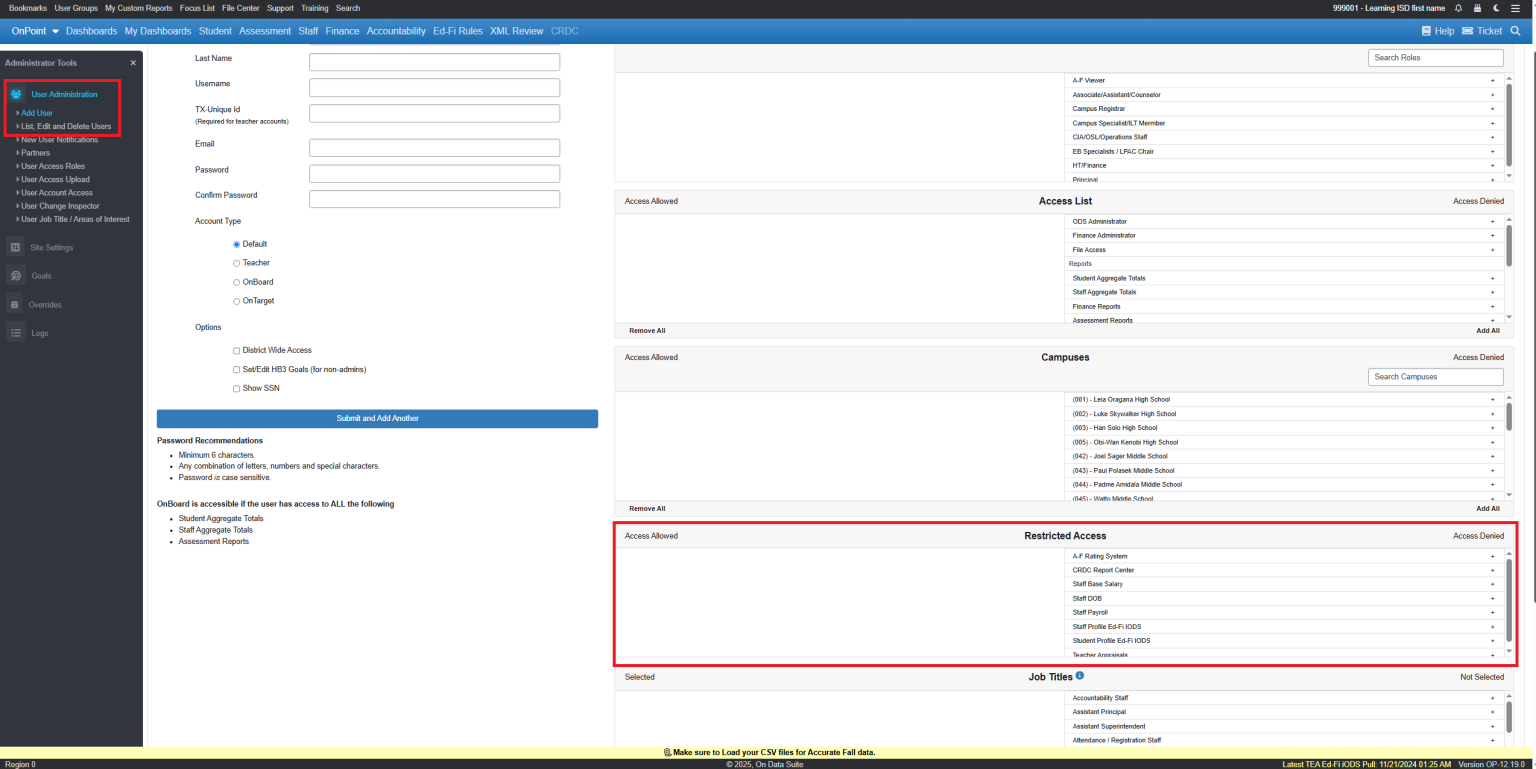Check the Show SSN option
1536x769 pixels.
point(236,388)
